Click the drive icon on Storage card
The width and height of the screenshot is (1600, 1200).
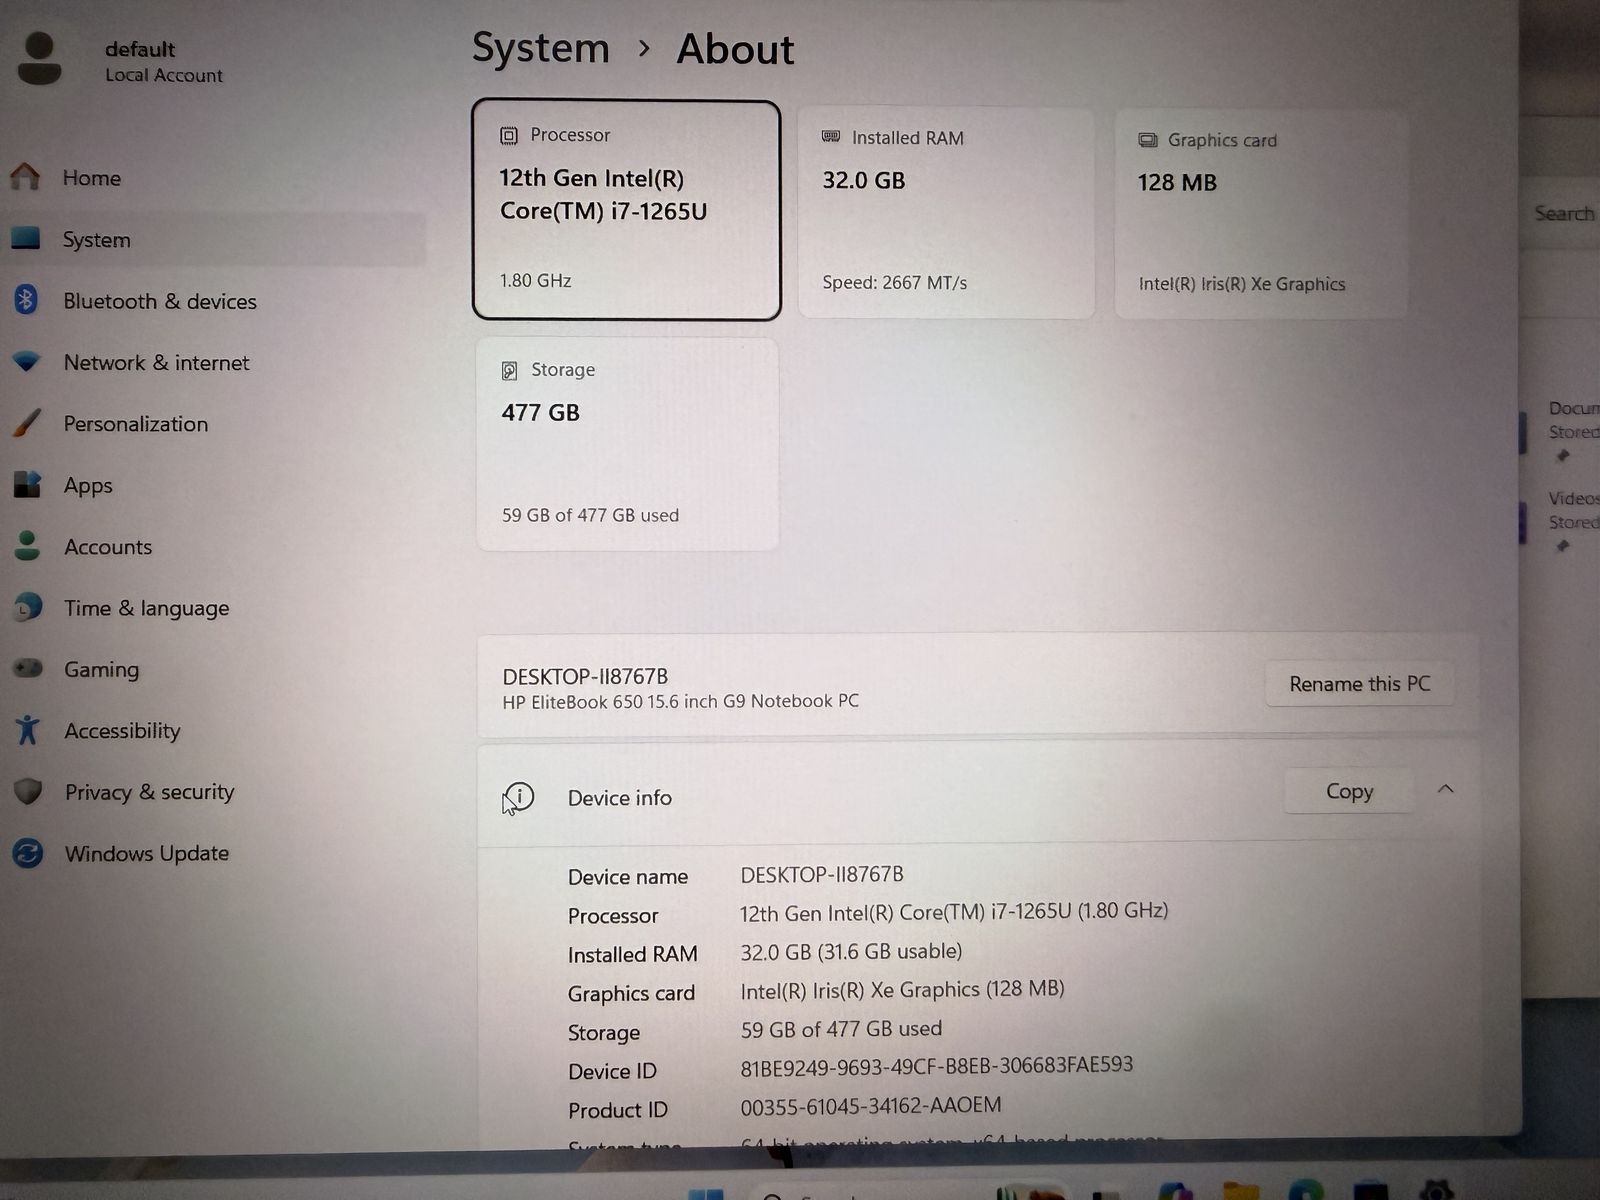tap(509, 371)
